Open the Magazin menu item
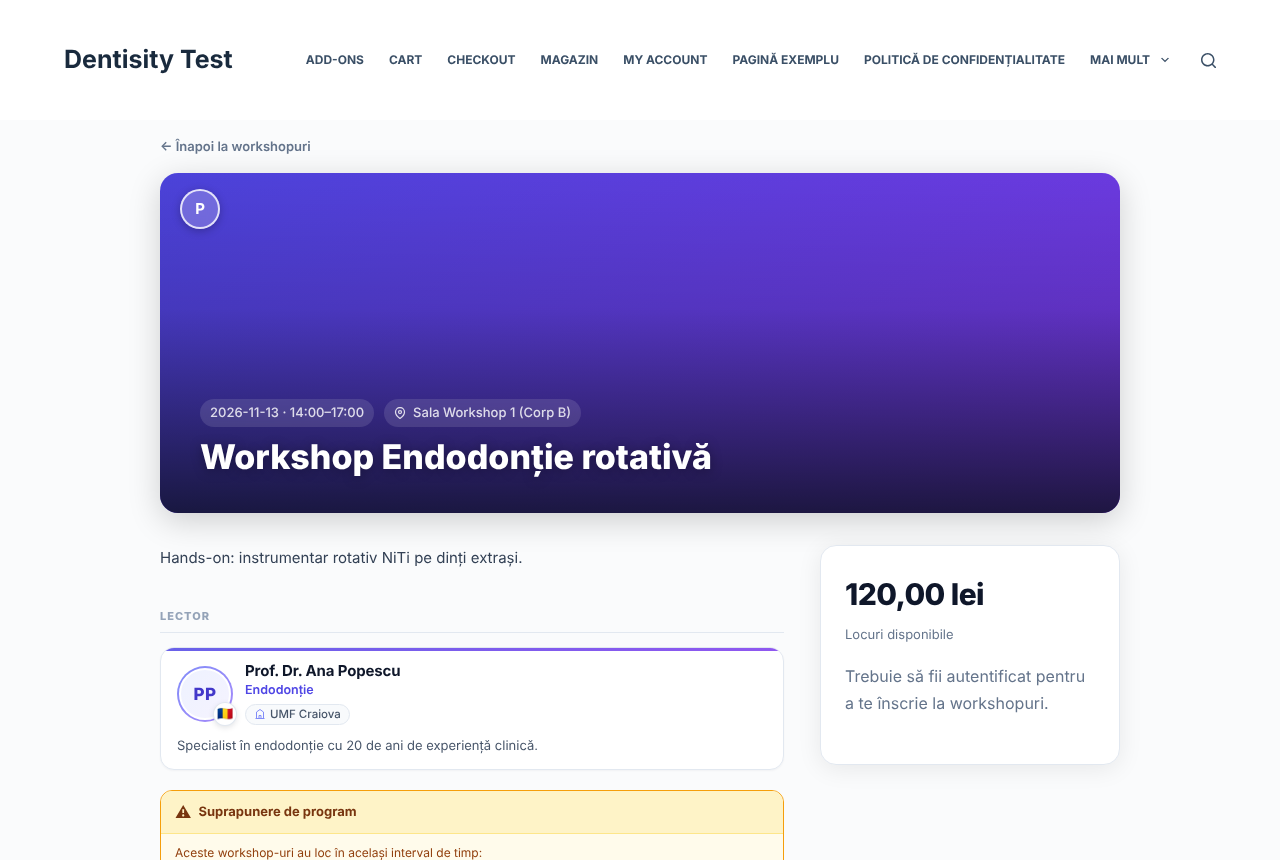The height and width of the screenshot is (860, 1280). click(569, 60)
